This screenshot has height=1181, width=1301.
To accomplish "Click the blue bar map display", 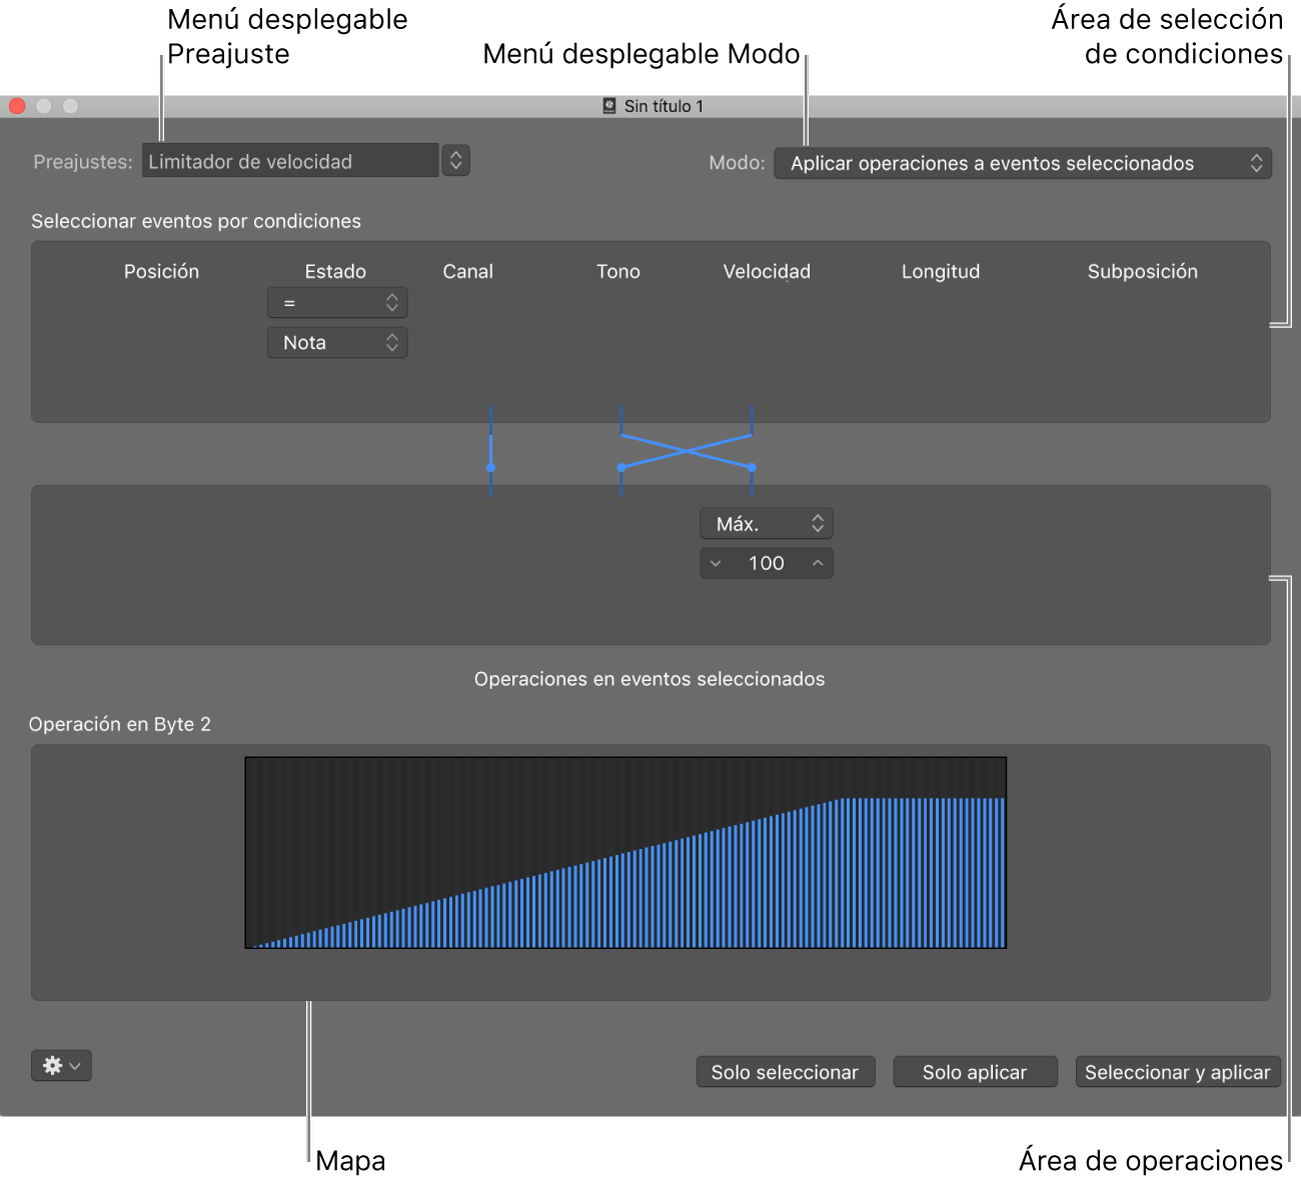I will coord(626,853).
